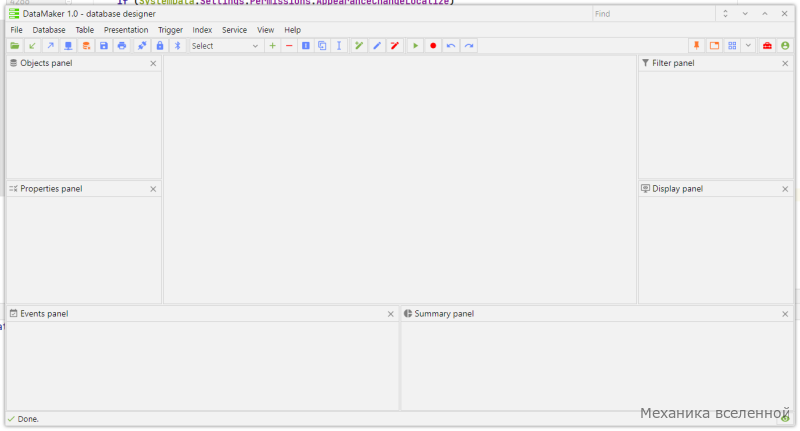Screen dimensions: 800x431
Task: Open the Help menu
Action: pos(292,30)
